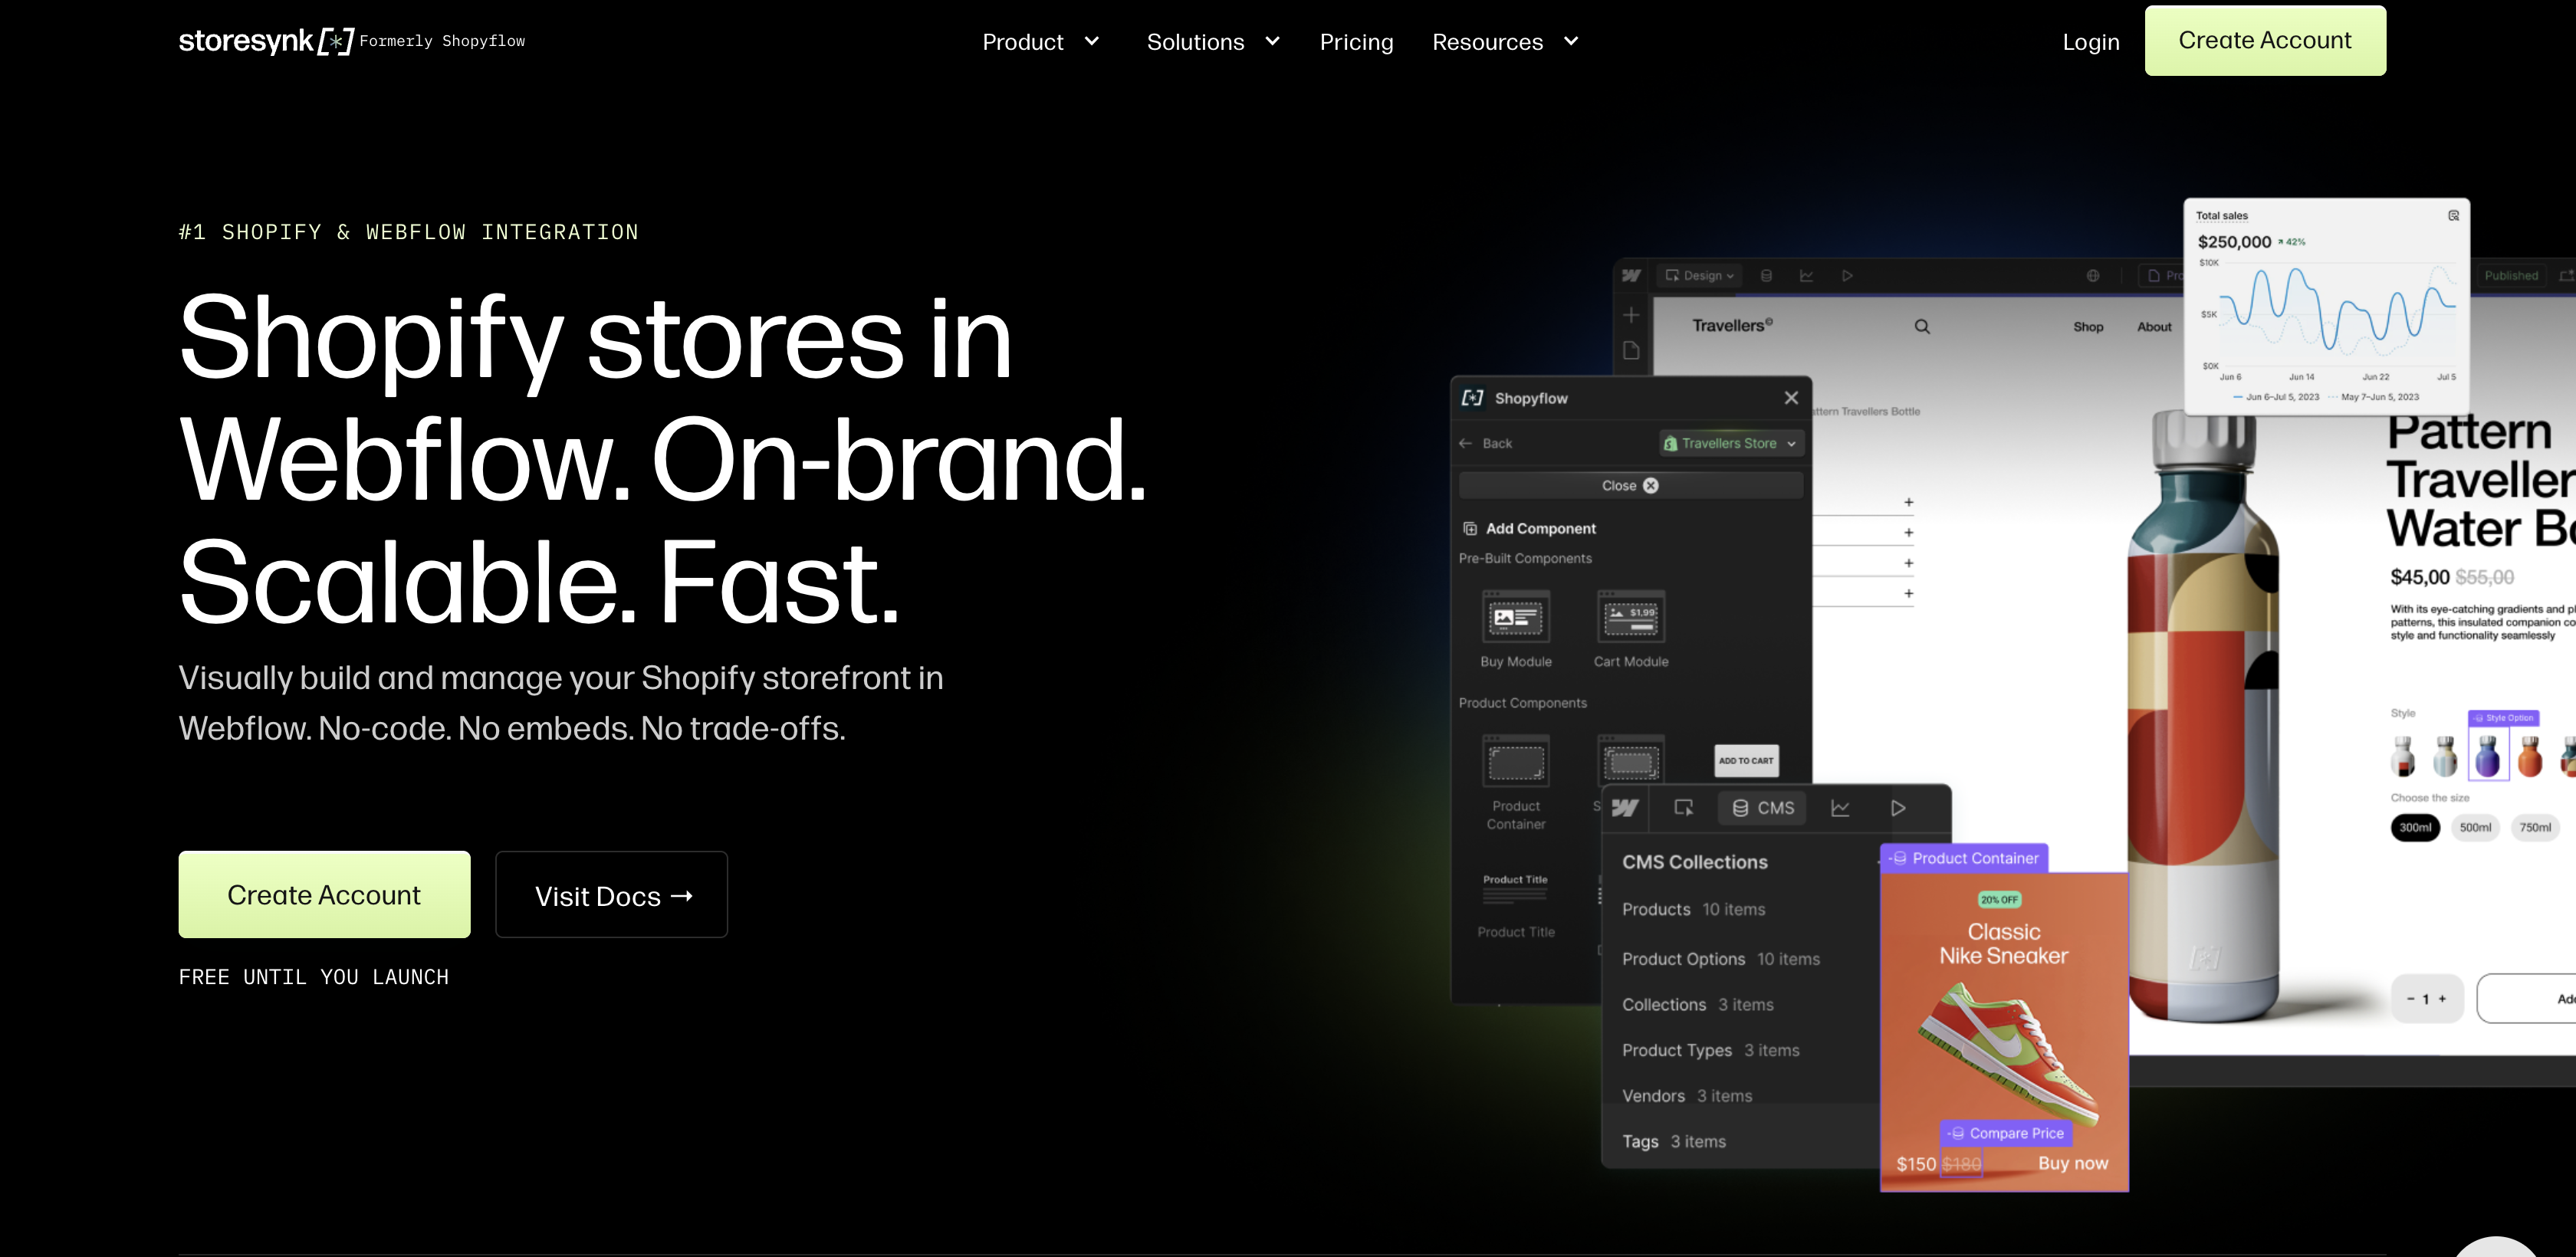Close the Shopyflow panel with X
This screenshot has height=1257, width=2576.
coord(1791,398)
